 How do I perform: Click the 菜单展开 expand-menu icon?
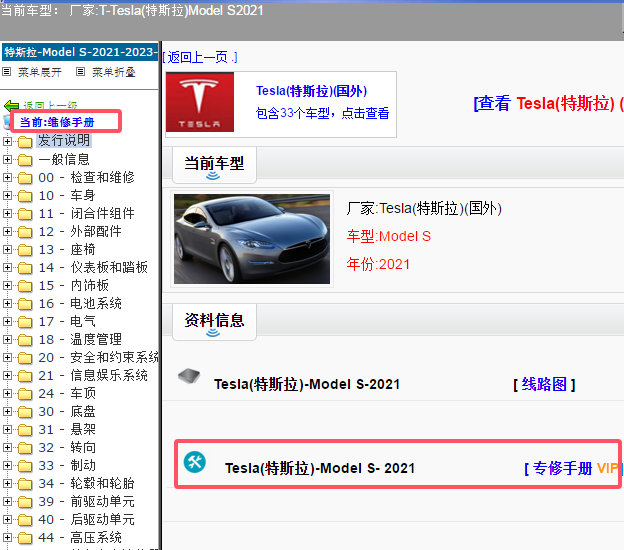[x=6, y=72]
